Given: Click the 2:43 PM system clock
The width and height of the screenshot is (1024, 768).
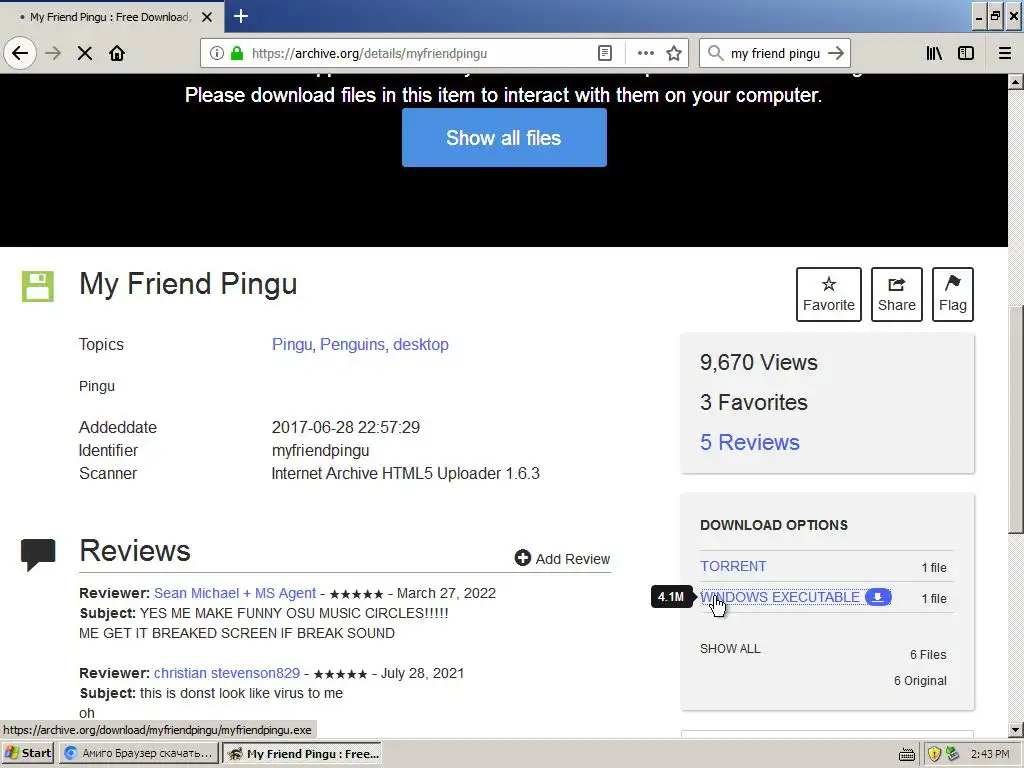Looking at the screenshot, I should click(x=990, y=754).
